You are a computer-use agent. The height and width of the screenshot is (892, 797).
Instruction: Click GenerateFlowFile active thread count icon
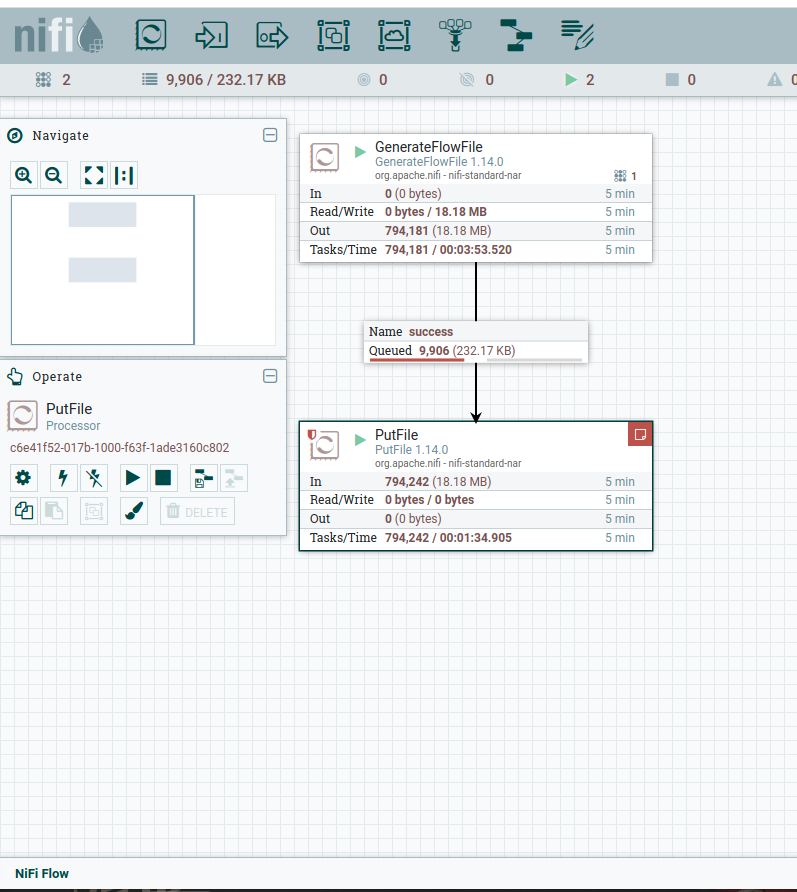tap(620, 176)
